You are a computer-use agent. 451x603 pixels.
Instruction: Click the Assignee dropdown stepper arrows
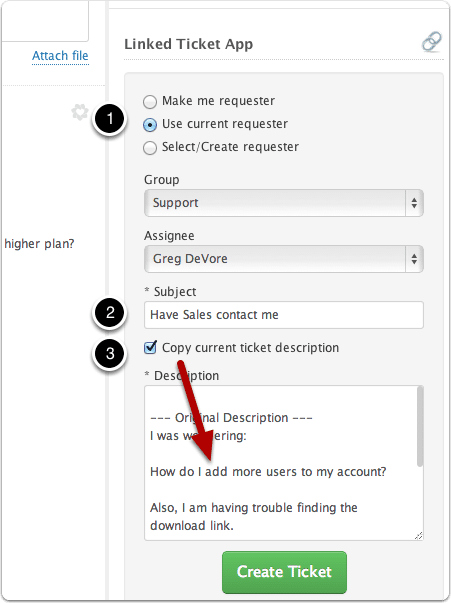414,259
